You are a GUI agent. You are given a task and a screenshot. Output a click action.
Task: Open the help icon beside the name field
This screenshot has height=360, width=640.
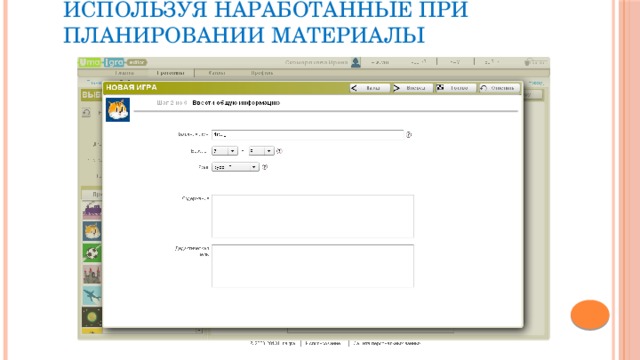click(x=409, y=135)
